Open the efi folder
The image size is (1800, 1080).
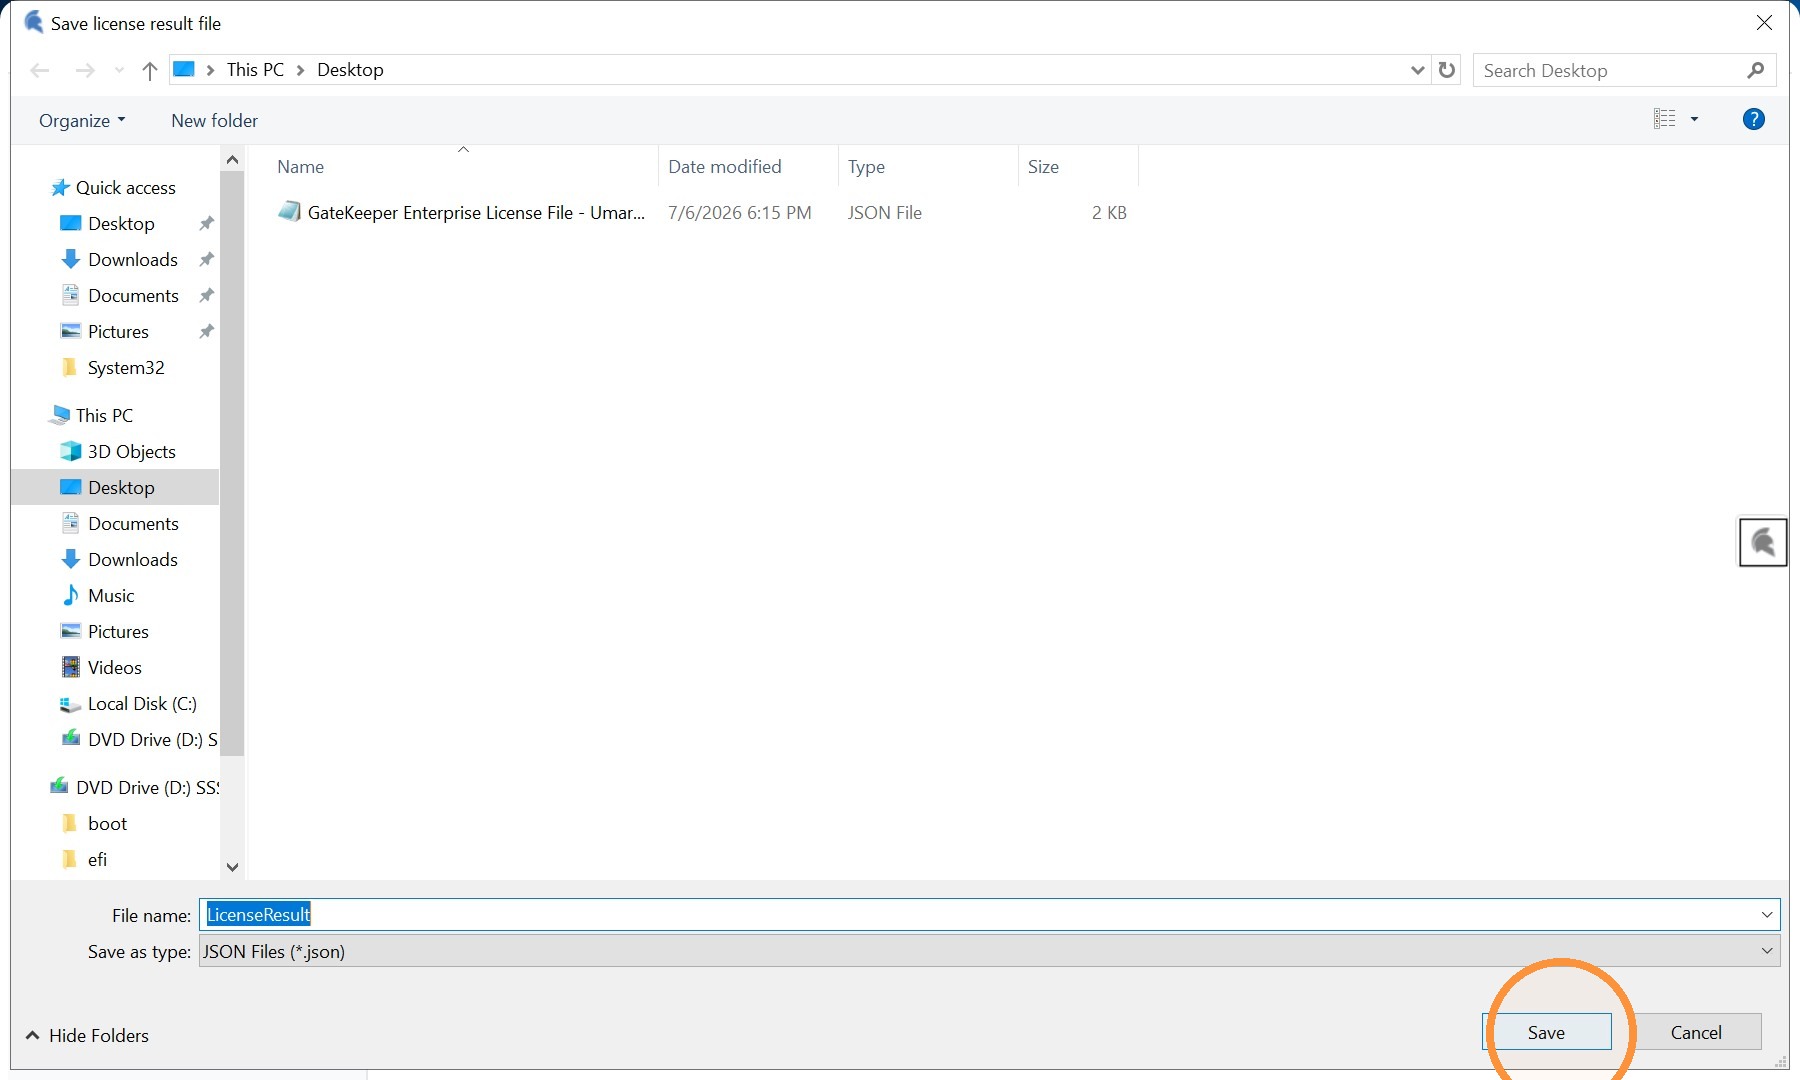pos(97,859)
